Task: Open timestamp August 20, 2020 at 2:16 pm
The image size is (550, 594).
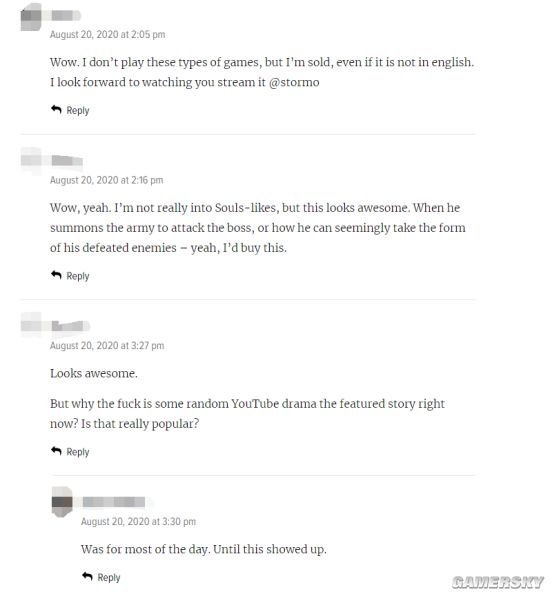Action: tap(106, 180)
